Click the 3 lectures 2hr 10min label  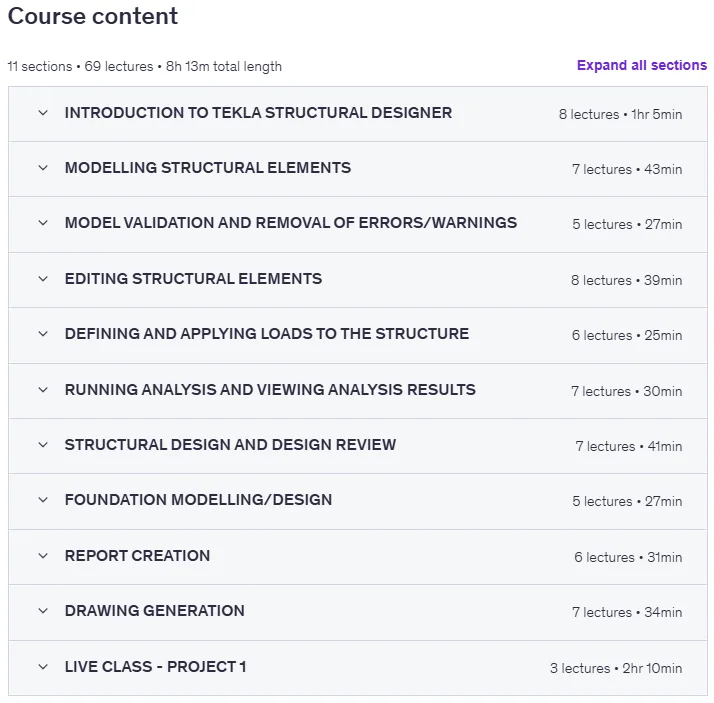tap(616, 668)
